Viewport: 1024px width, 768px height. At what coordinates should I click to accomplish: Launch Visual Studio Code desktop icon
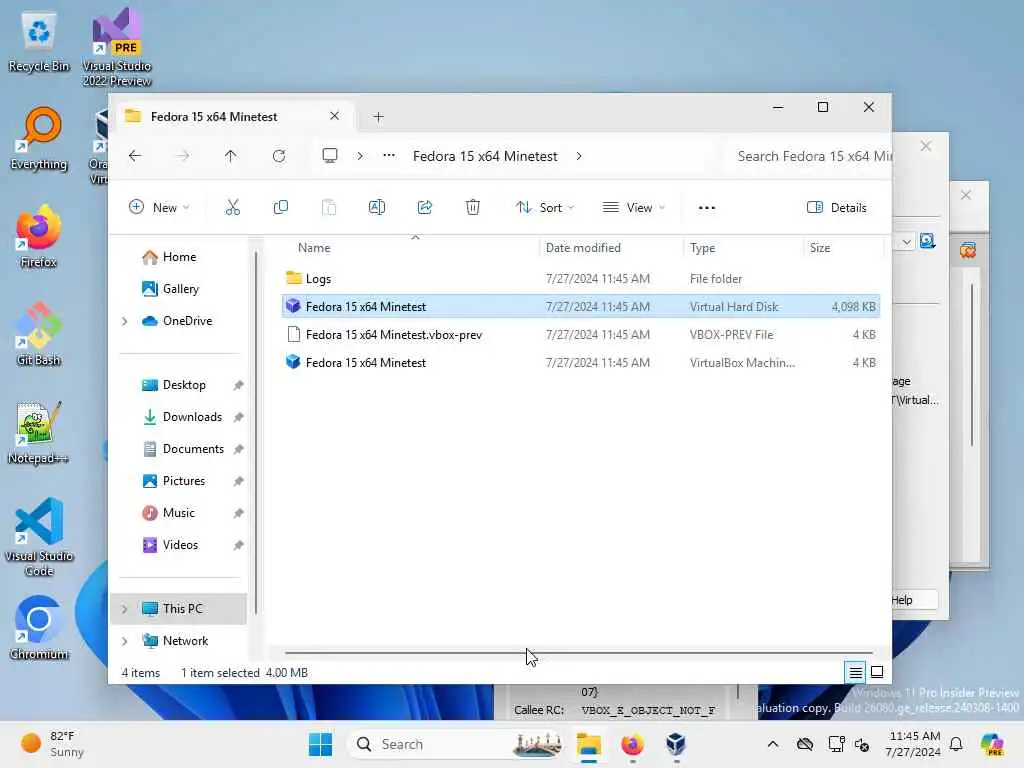coord(39,537)
